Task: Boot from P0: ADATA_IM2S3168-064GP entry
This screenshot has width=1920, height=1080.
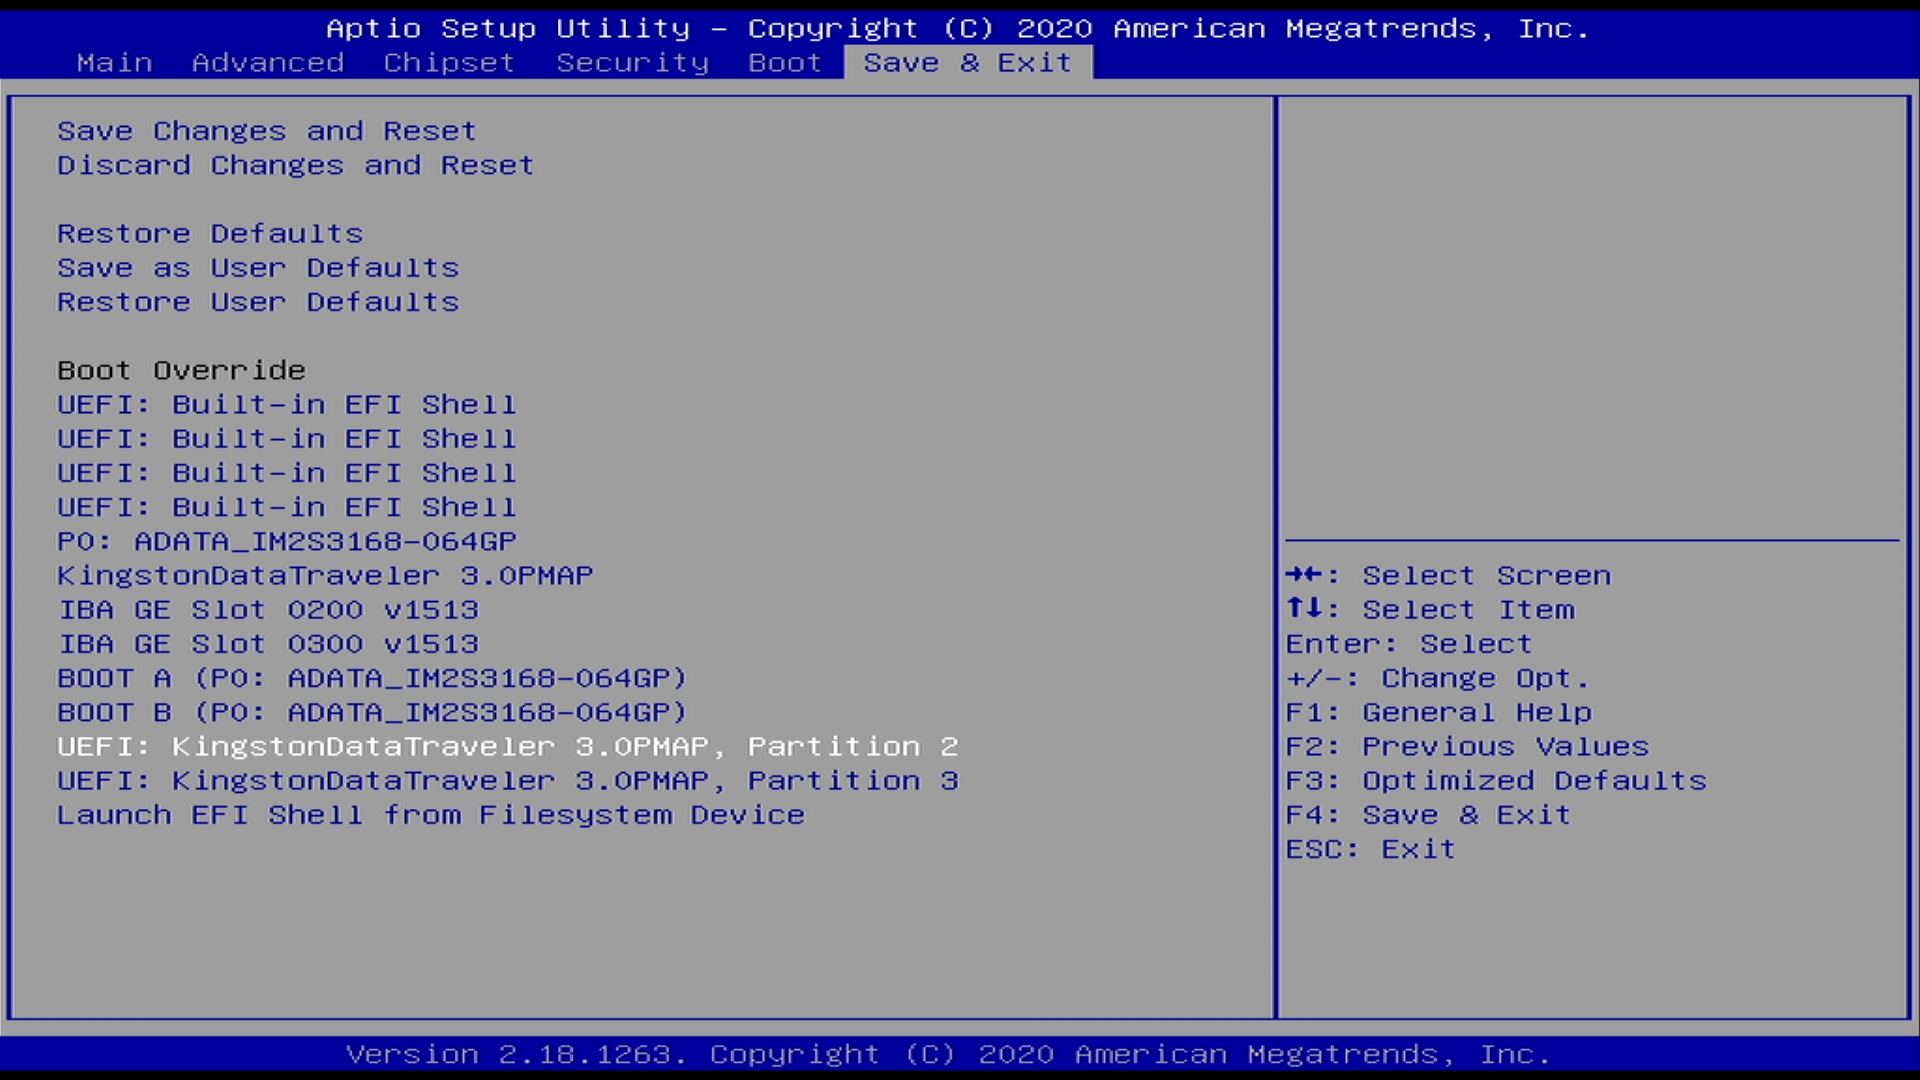Action: pyautogui.click(x=286, y=541)
